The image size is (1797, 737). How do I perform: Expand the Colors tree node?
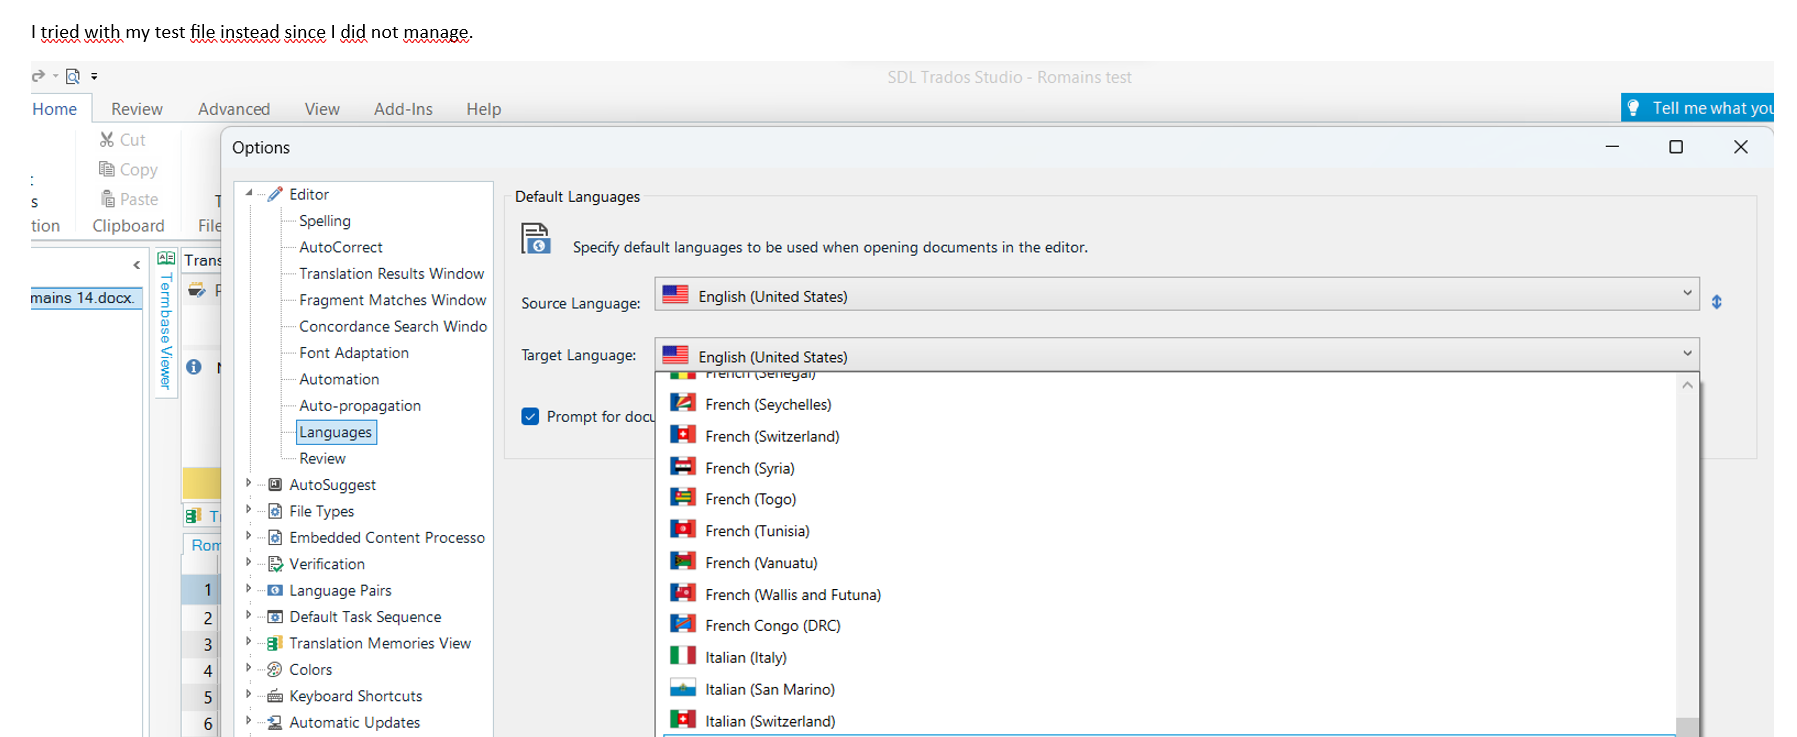[249, 668]
